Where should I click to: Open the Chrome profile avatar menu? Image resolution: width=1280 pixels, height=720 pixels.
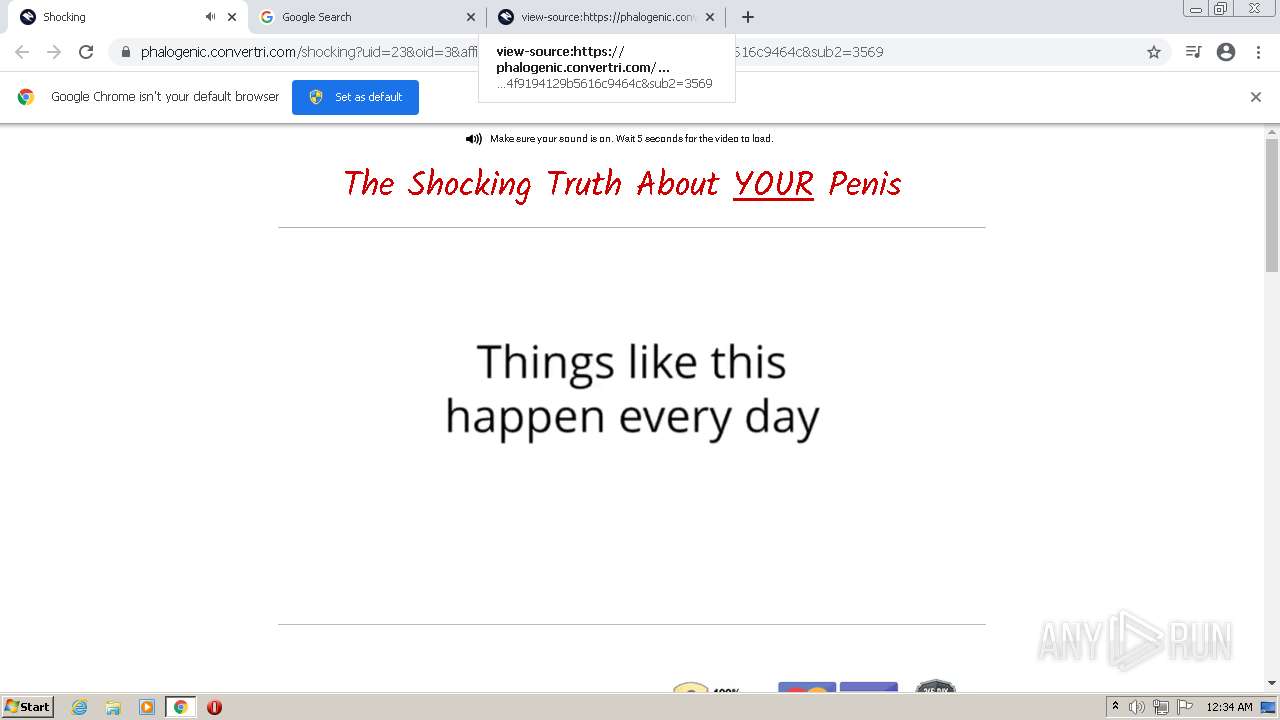(1226, 52)
